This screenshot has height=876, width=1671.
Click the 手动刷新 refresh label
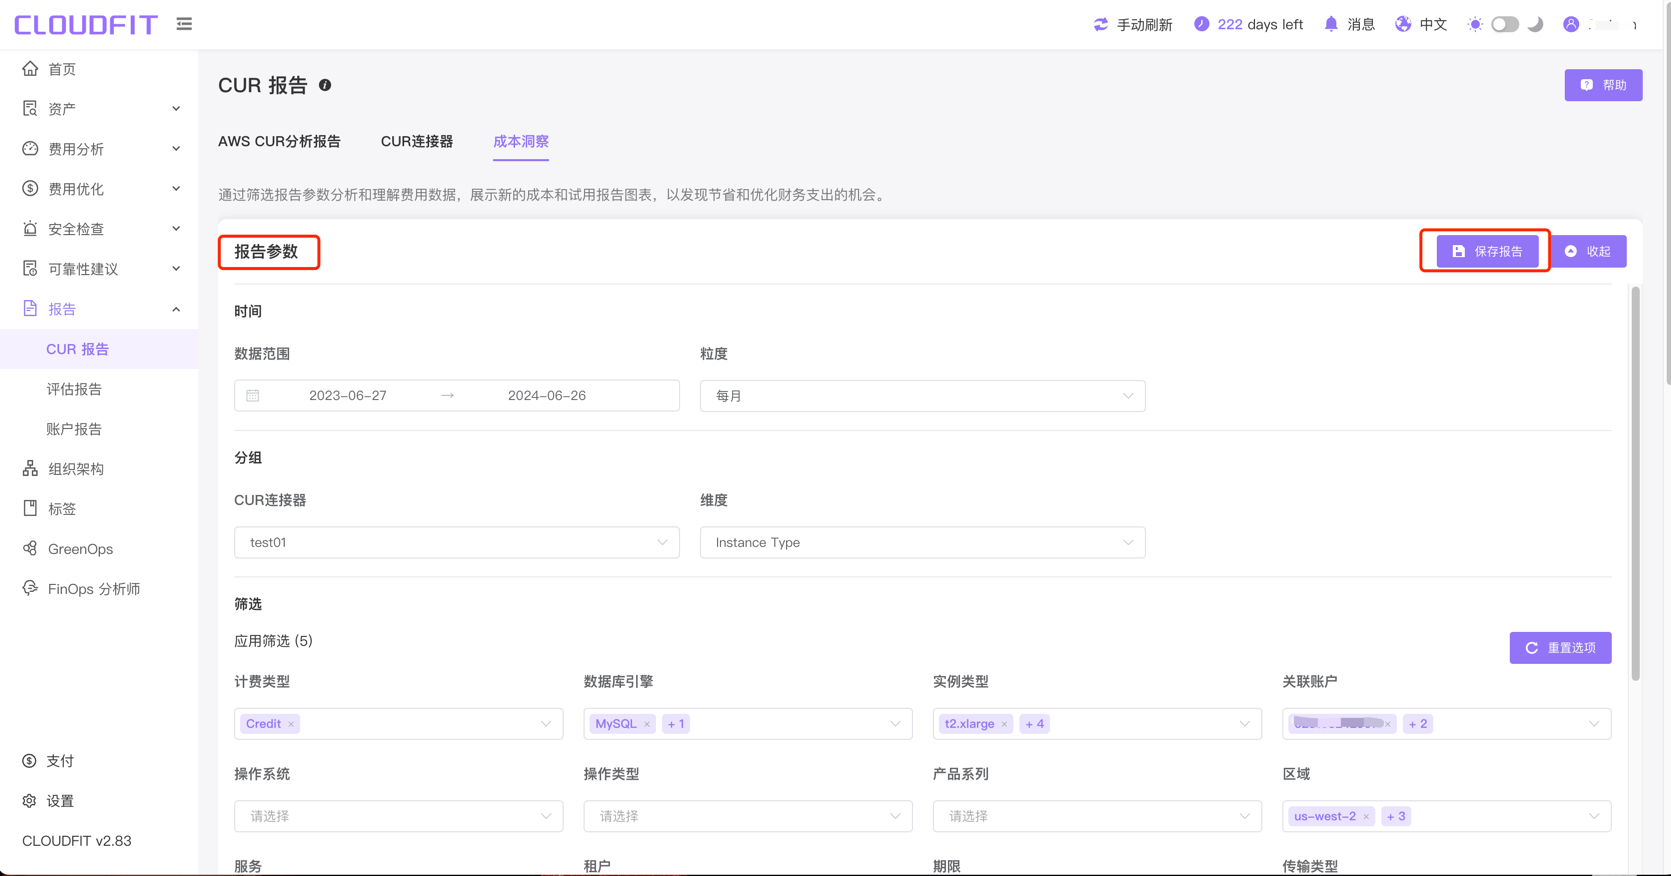click(1144, 24)
